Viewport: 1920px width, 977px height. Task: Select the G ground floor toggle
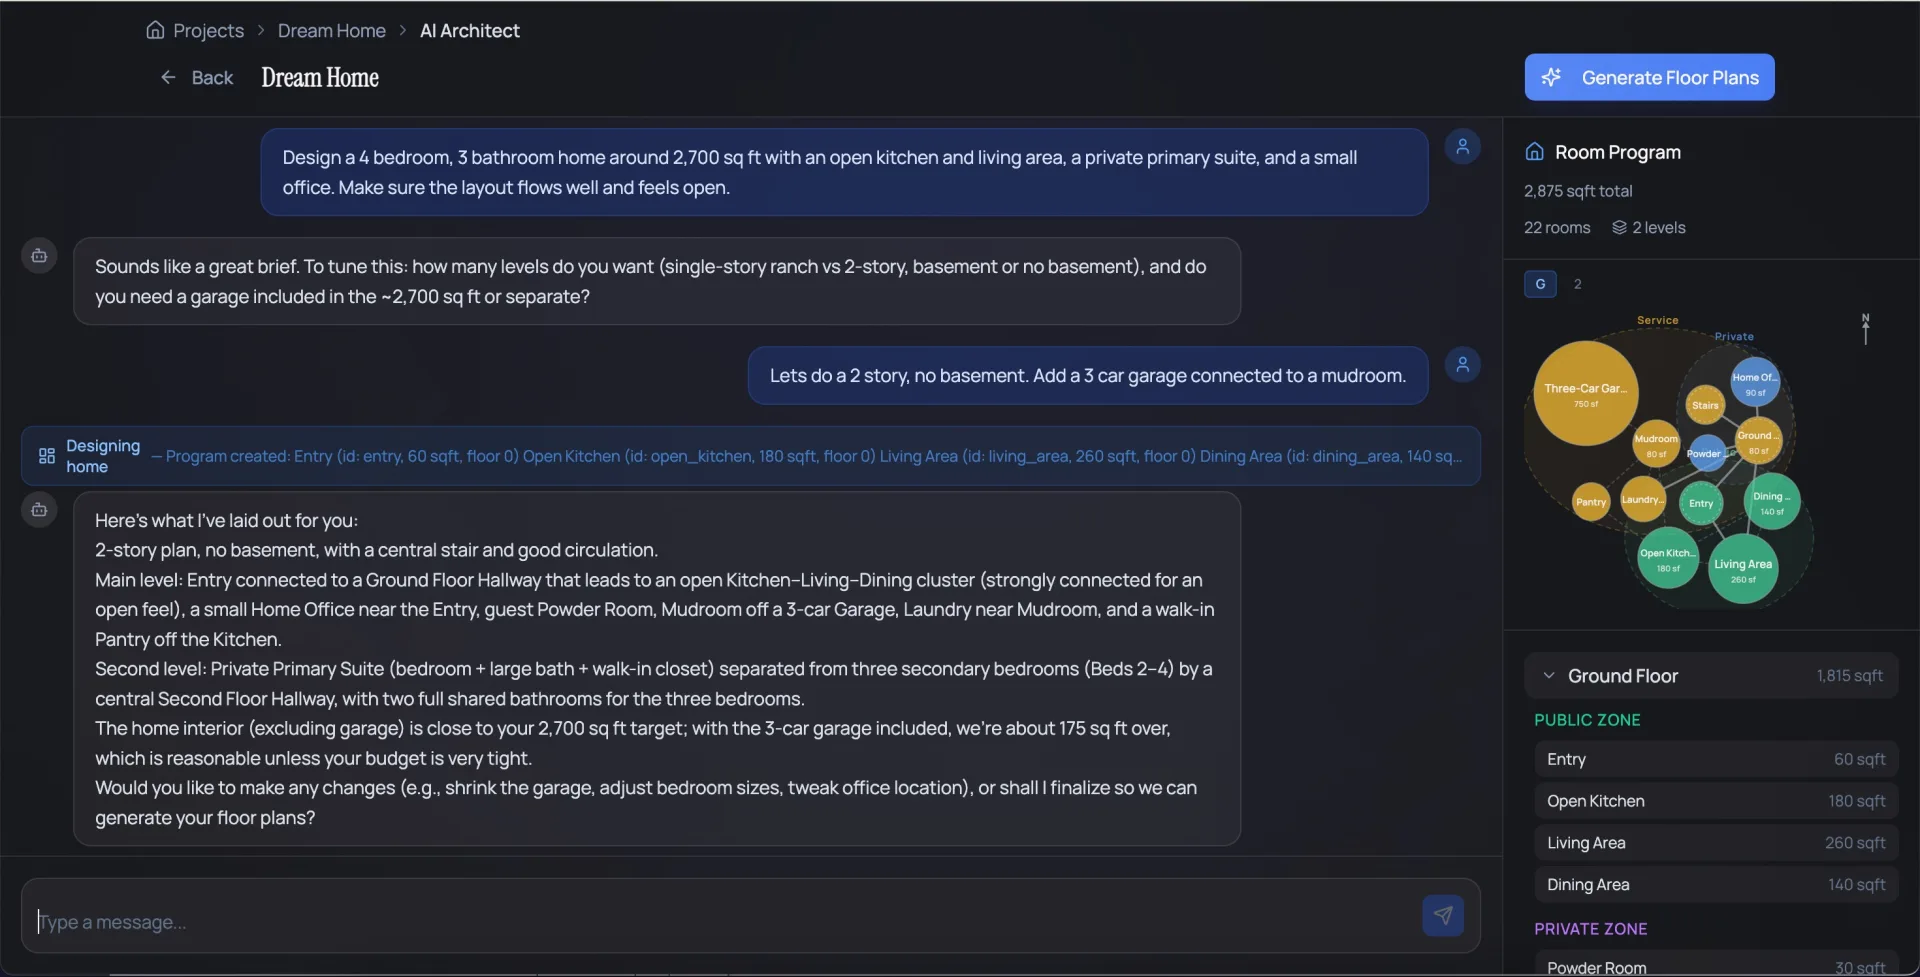[1540, 284]
